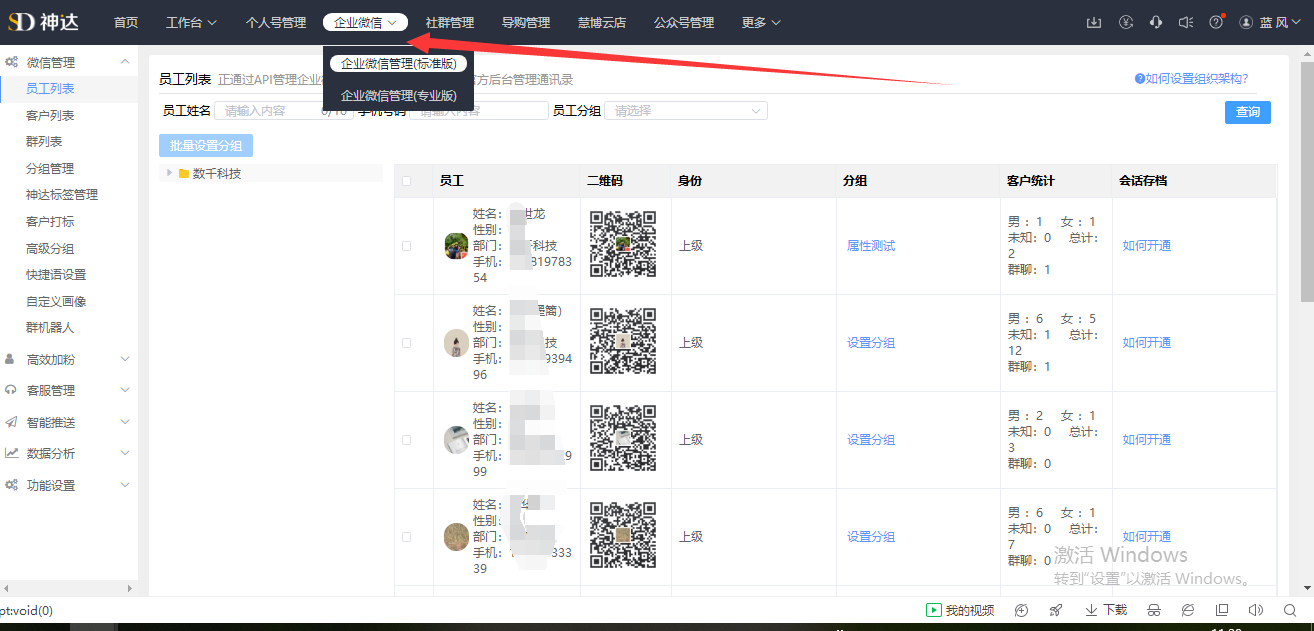
Task: Click the yuan recharge icon in header
Action: (1125, 22)
